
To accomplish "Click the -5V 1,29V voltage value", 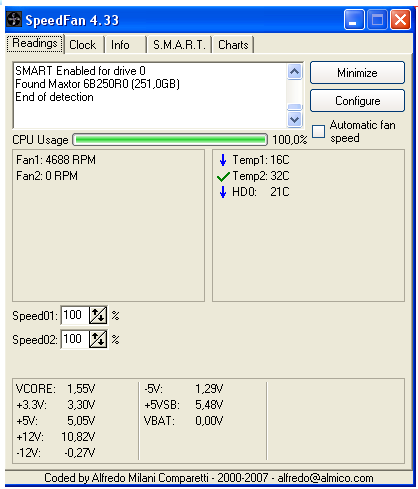I will pyautogui.click(x=209, y=389).
